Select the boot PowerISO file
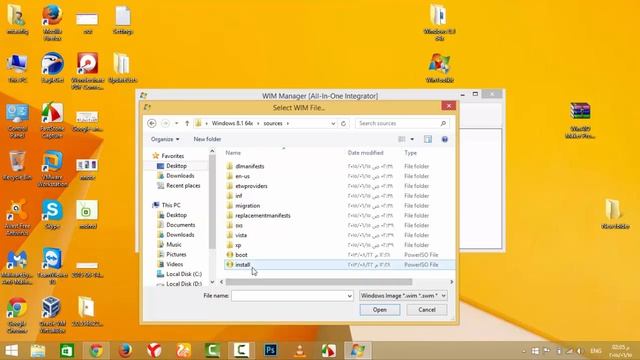This screenshot has height=360, width=640. pyautogui.click(x=241, y=255)
